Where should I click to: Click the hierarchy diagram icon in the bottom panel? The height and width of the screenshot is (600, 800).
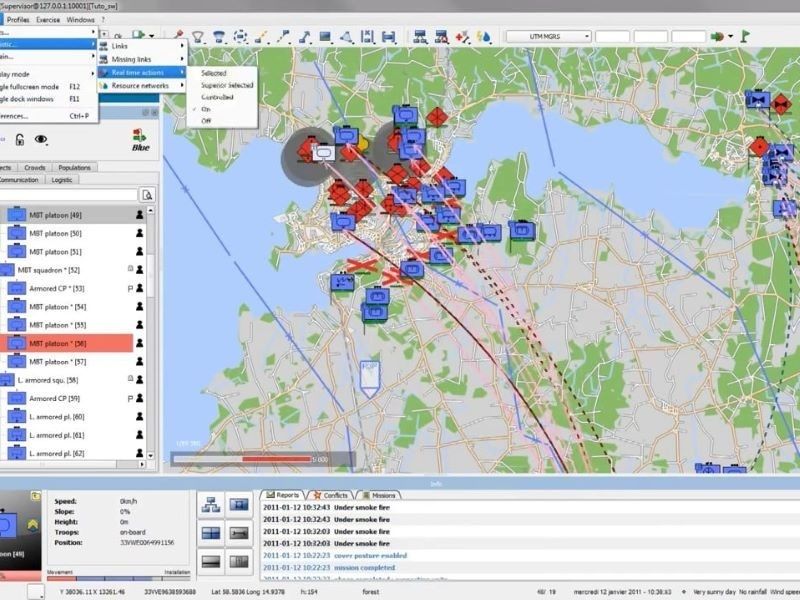tap(211, 505)
